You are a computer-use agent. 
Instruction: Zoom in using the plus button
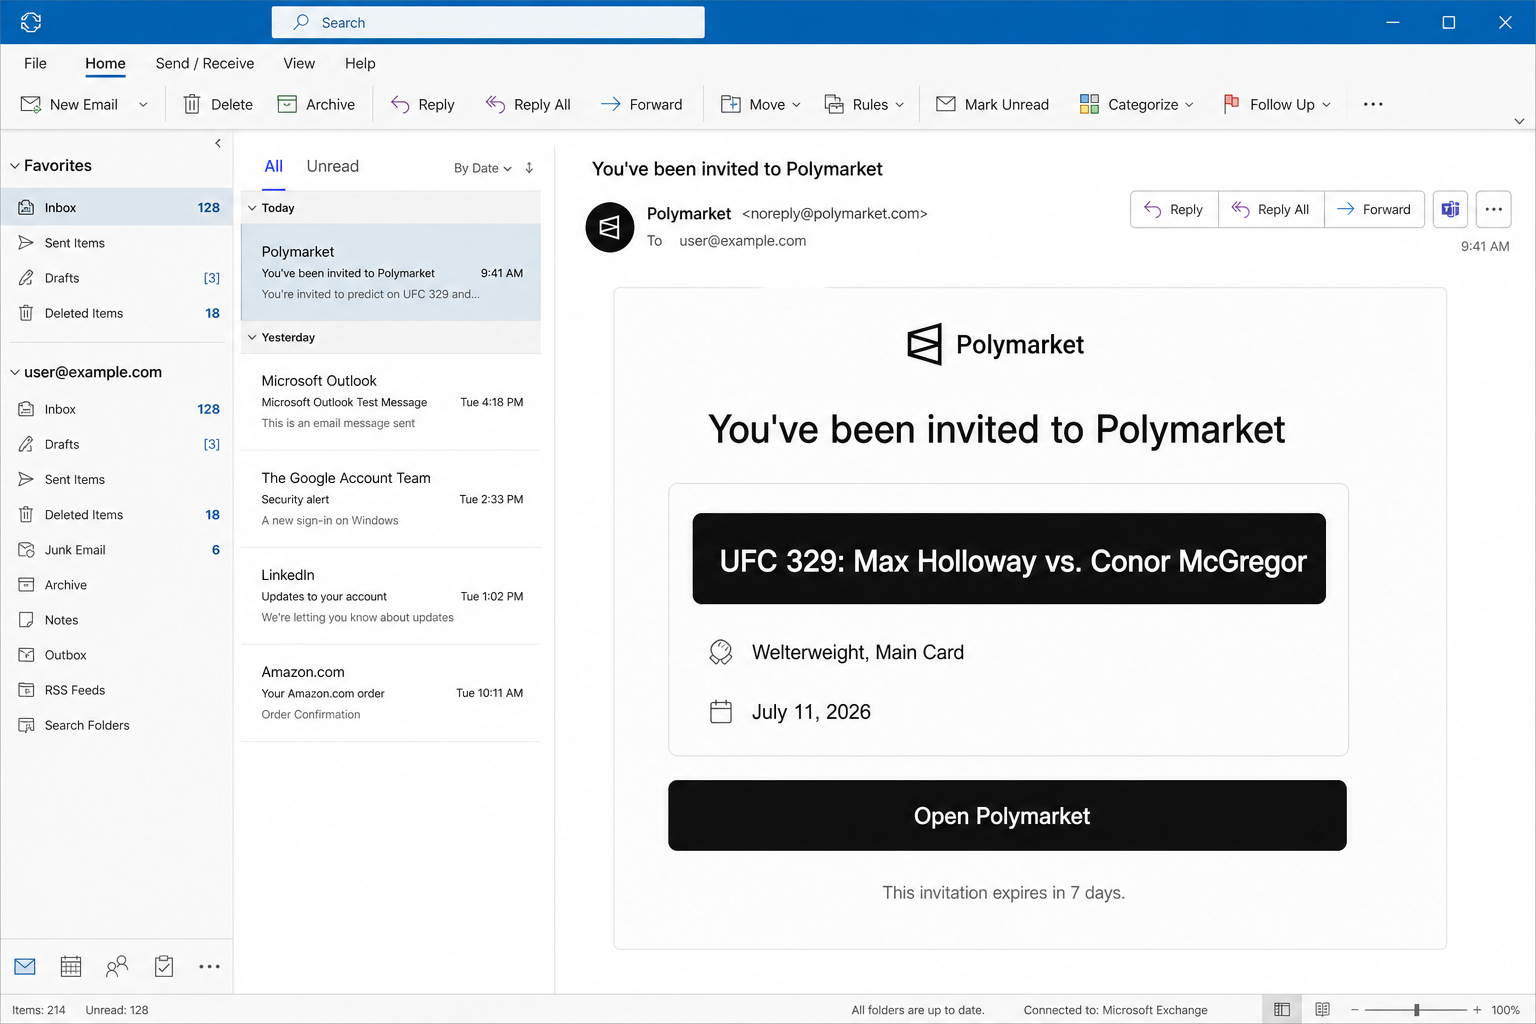tap(1477, 1010)
